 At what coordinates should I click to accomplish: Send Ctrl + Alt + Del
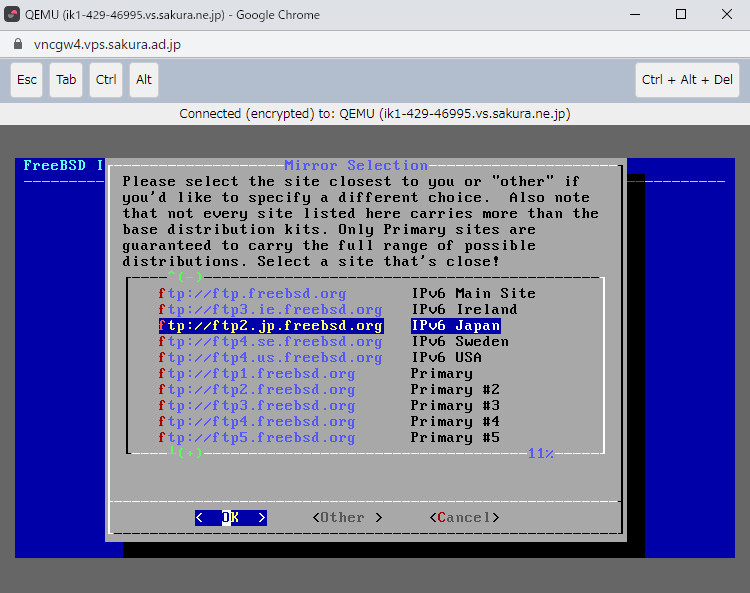click(x=687, y=80)
